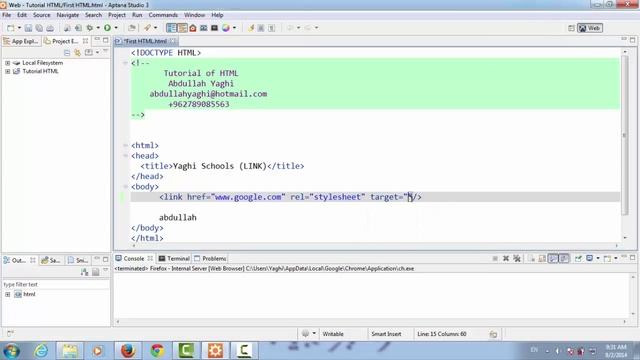Click the Themes color wheel icon
This screenshot has height=360, width=640.
[x=226, y=28]
